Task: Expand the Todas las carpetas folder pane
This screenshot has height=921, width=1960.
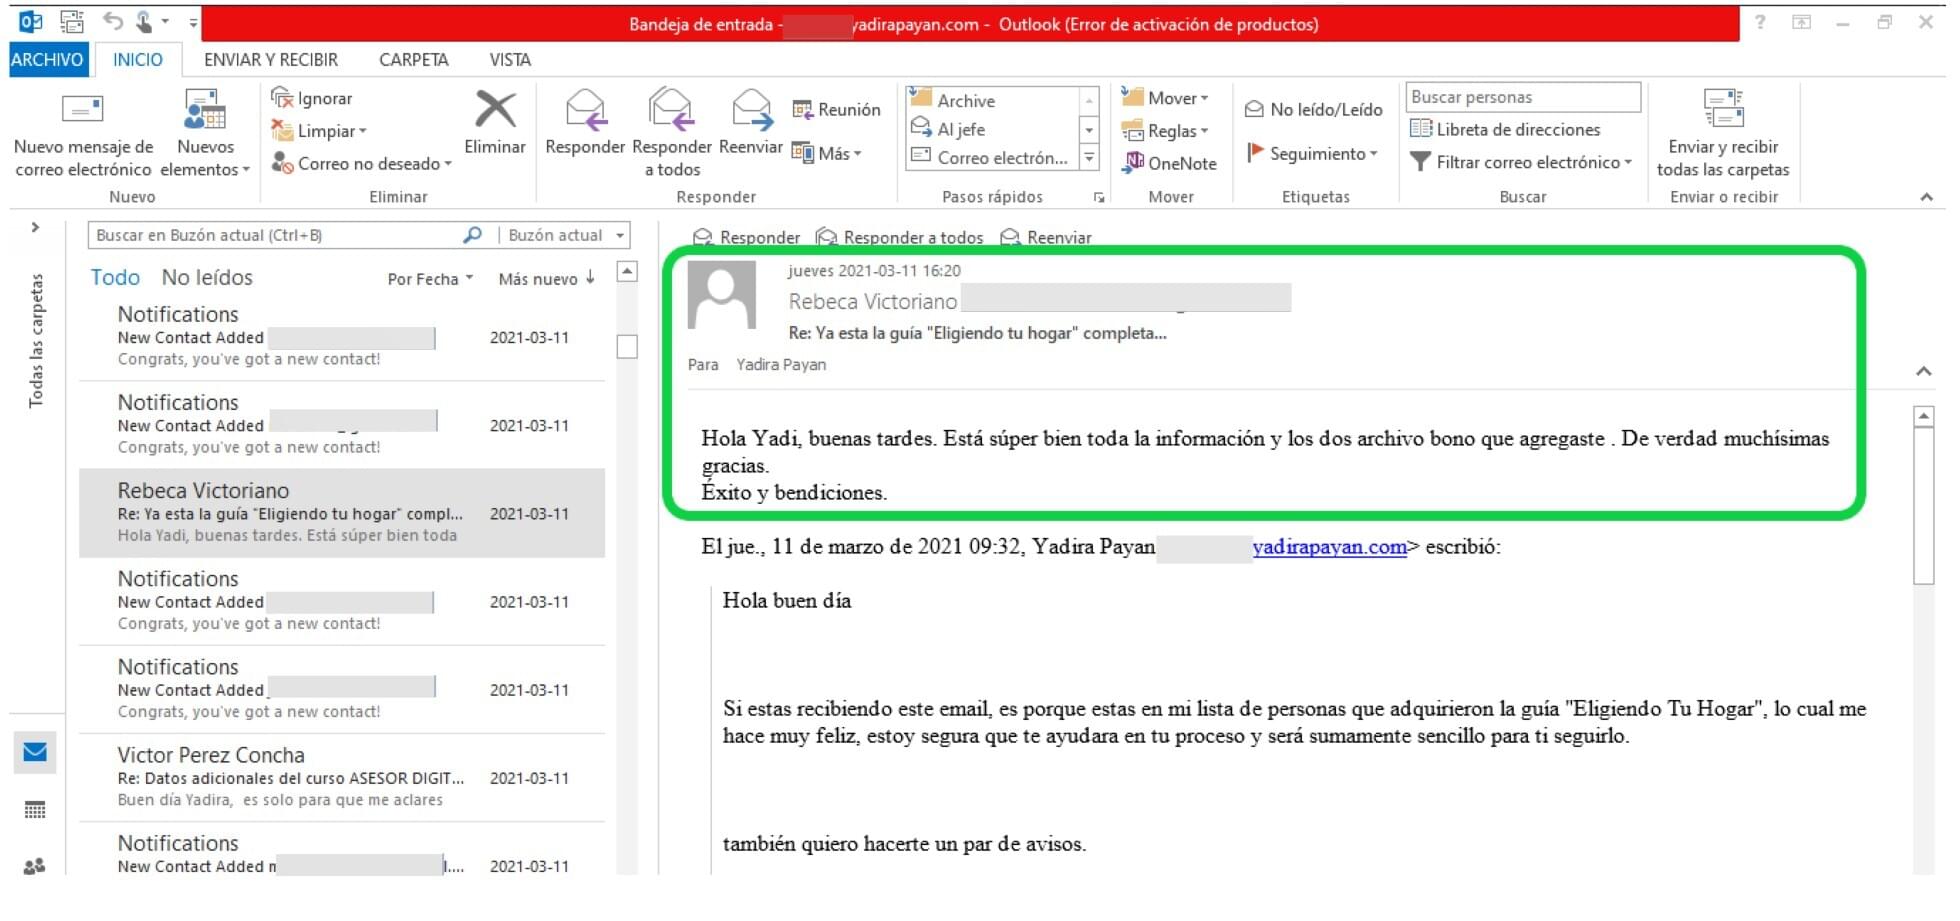Action: click(35, 227)
